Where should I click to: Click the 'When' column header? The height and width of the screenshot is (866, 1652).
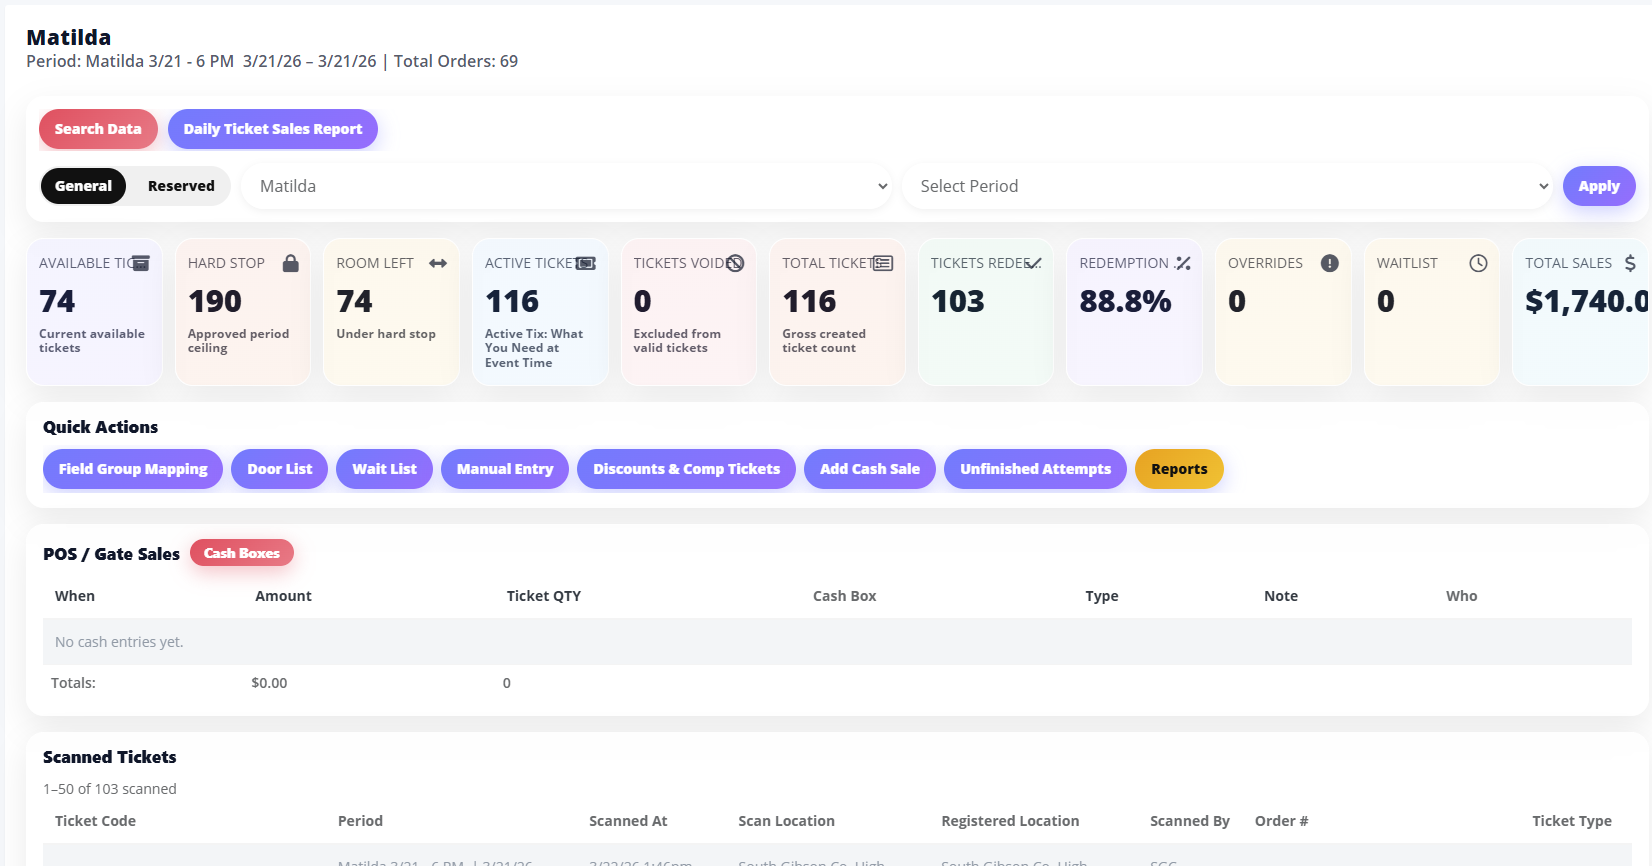tap(75, 596)
